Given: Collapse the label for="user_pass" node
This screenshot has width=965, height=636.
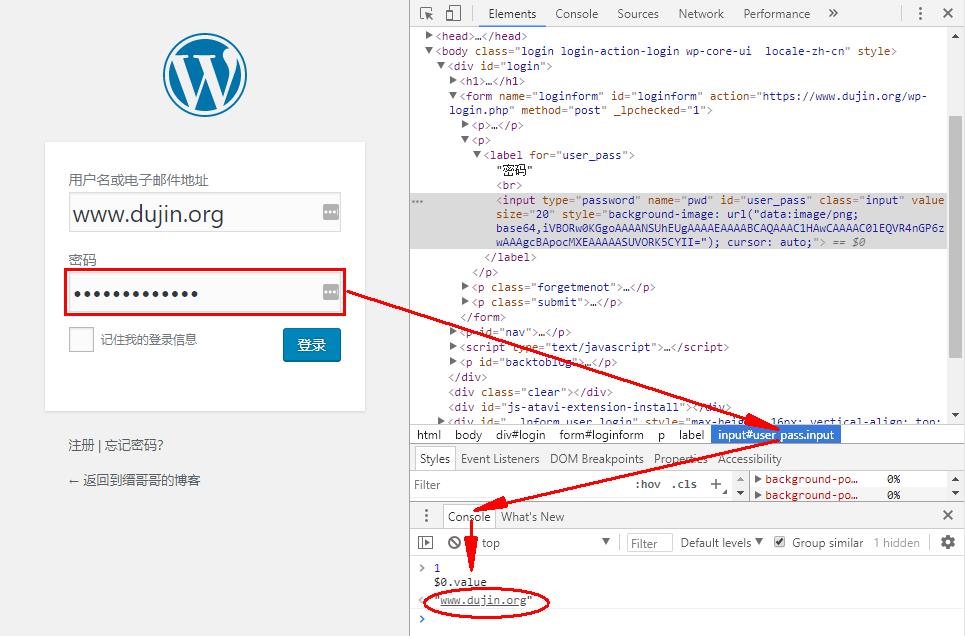Looking at the screenshot, I should tap(477, 155).
